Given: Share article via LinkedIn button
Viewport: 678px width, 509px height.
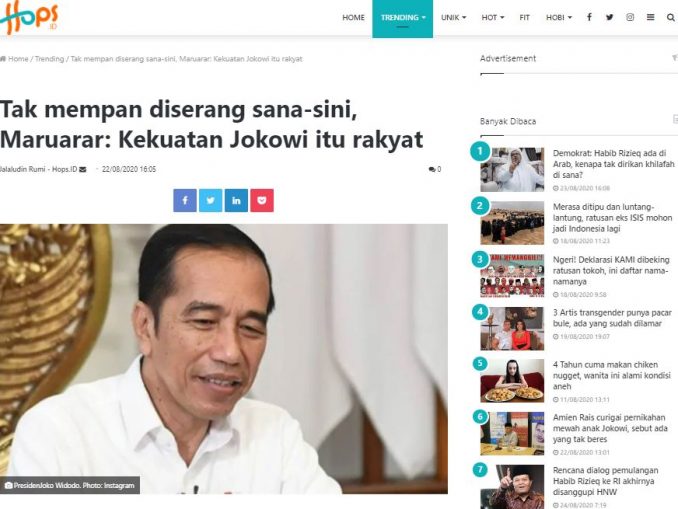Looking at the screenshot, I should point(236,200).
